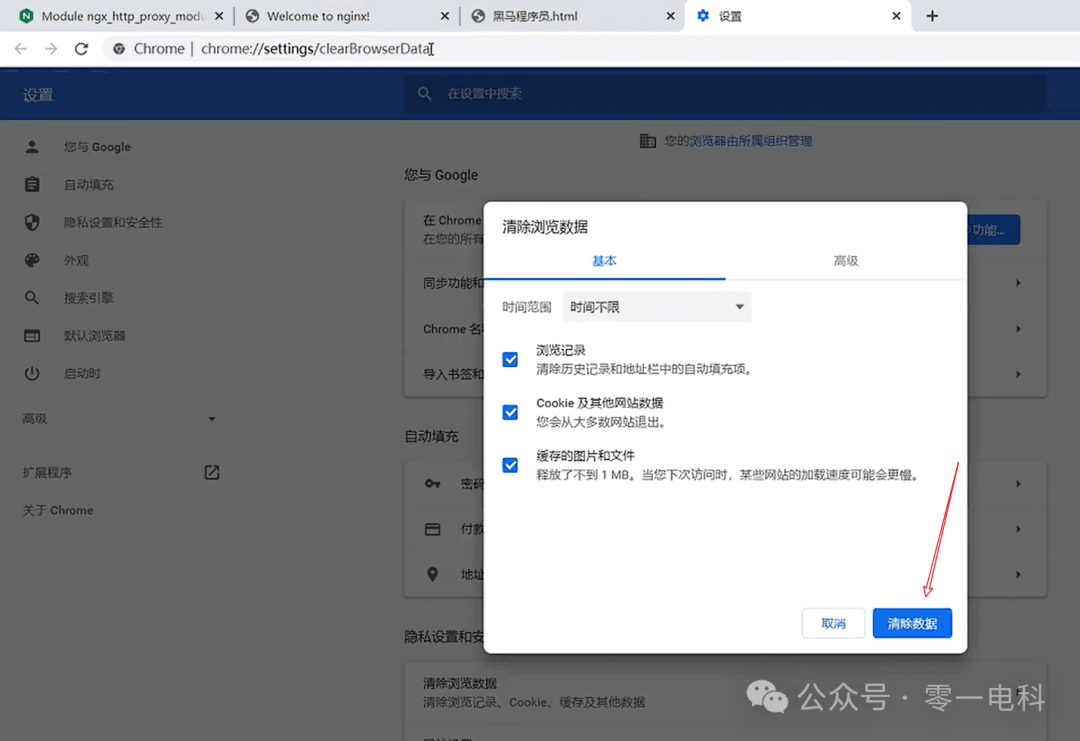Click the chevron on the passwords row
The height and width of the screenshot is (741, 1080).
(1018, 484)
